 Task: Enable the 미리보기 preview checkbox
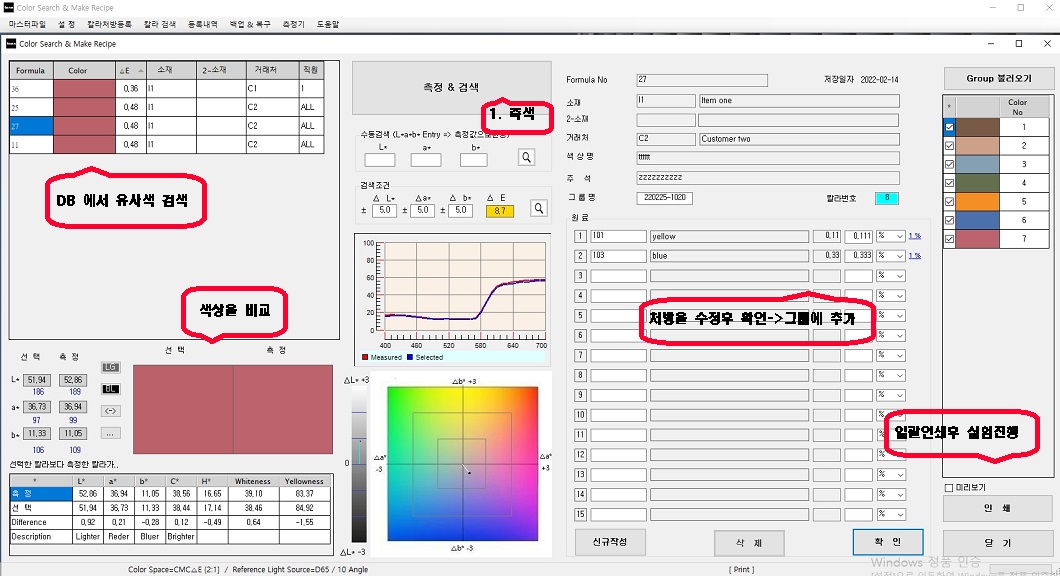pos(949,488)
